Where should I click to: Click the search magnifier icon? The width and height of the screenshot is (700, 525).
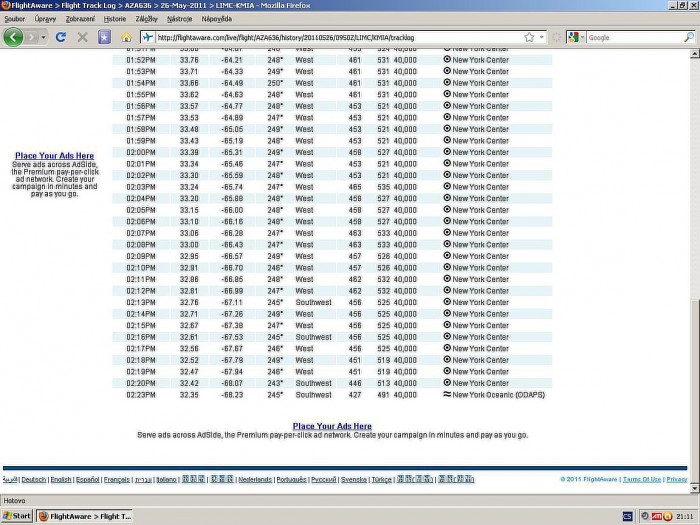coord(689,38)
